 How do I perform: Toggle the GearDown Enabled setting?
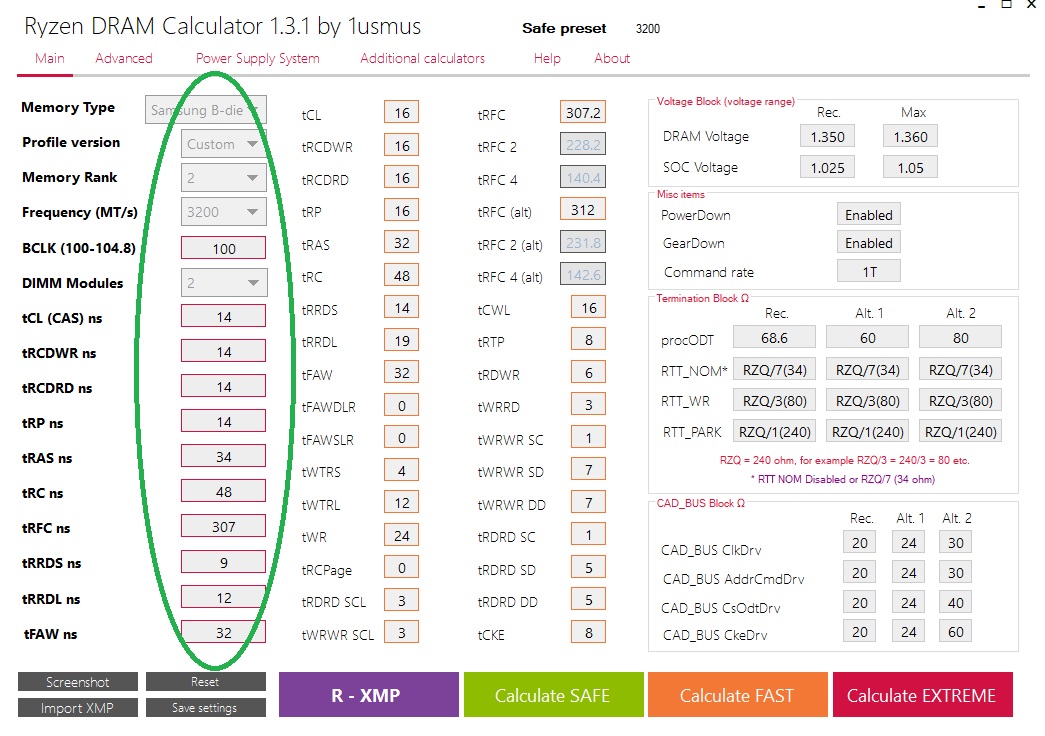pos(868,242)
